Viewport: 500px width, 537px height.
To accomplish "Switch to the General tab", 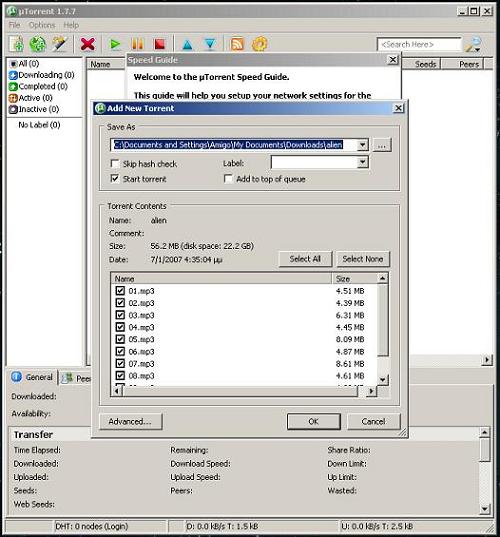I will click(32, 377).
